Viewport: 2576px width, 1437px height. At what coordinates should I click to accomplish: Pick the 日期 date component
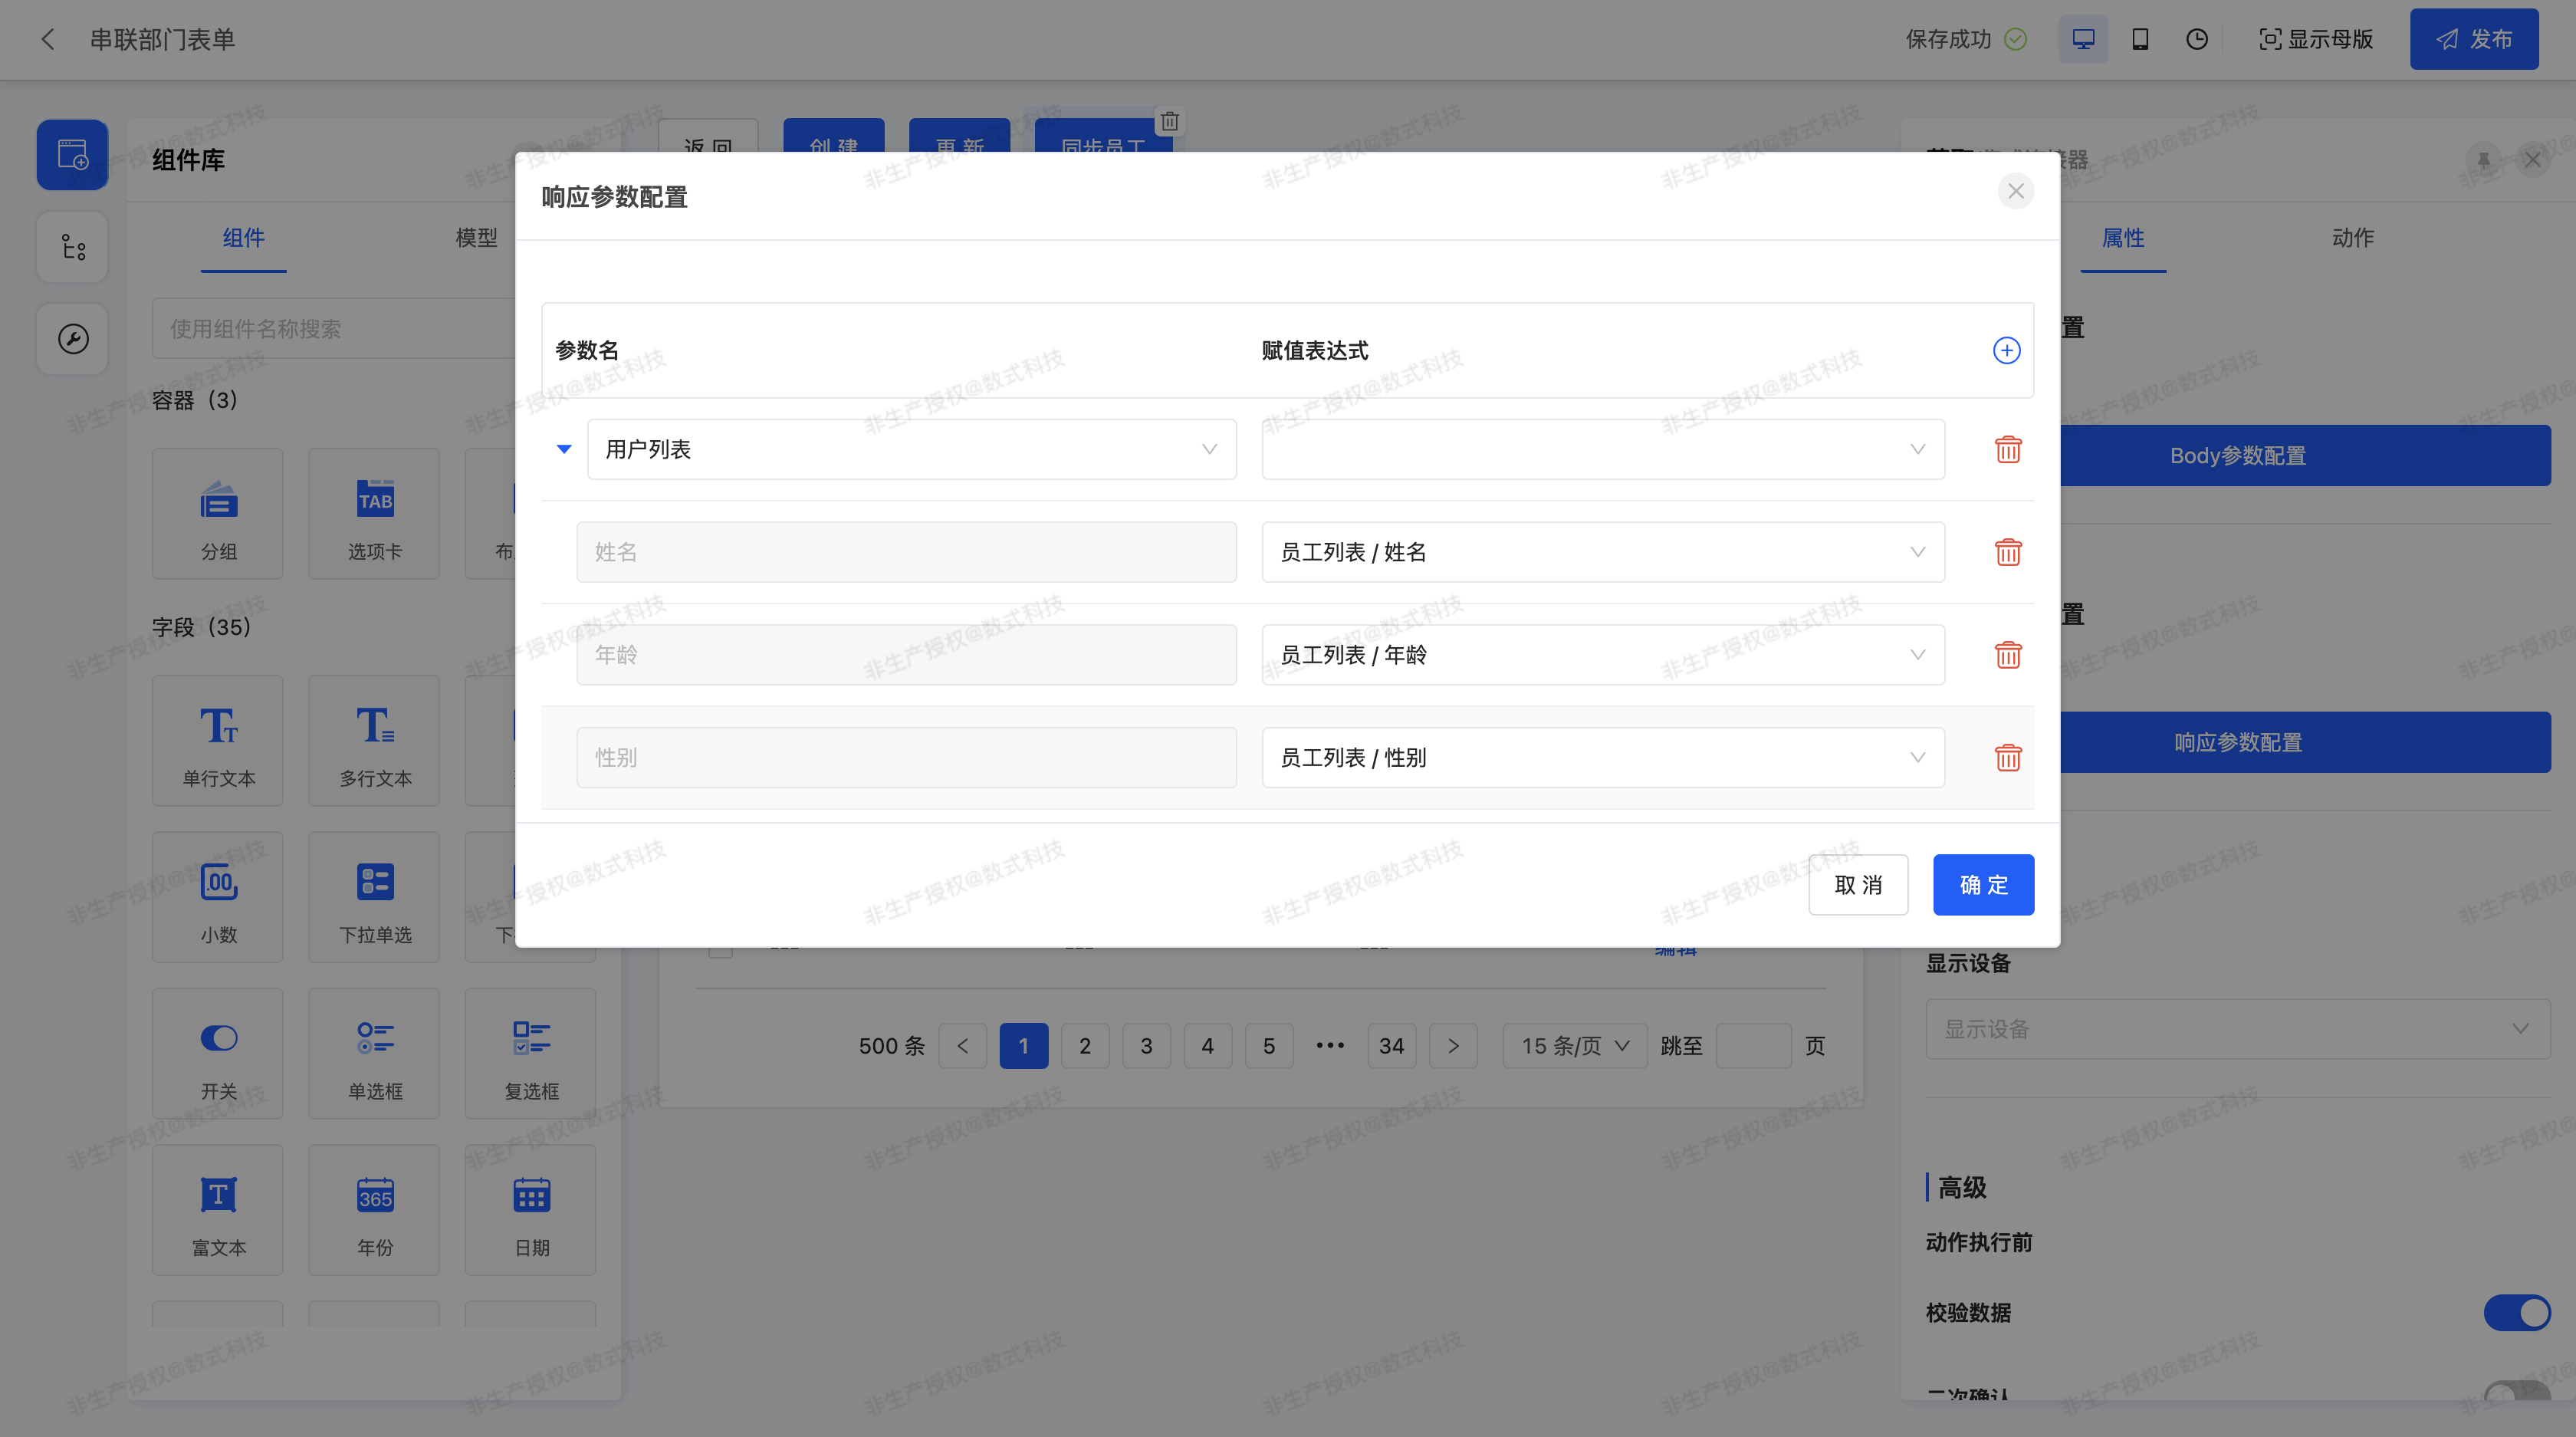point(531,1210)
